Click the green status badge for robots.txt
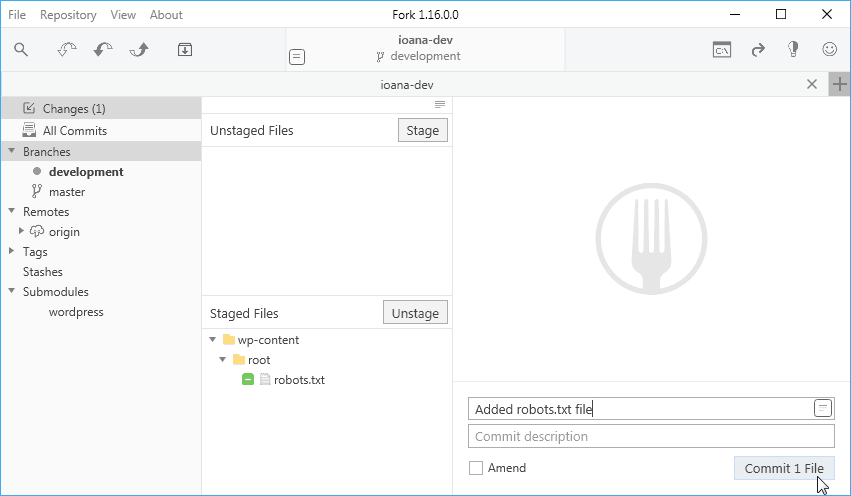The width and height of the screenshot is (851, 496). point(248,379)
